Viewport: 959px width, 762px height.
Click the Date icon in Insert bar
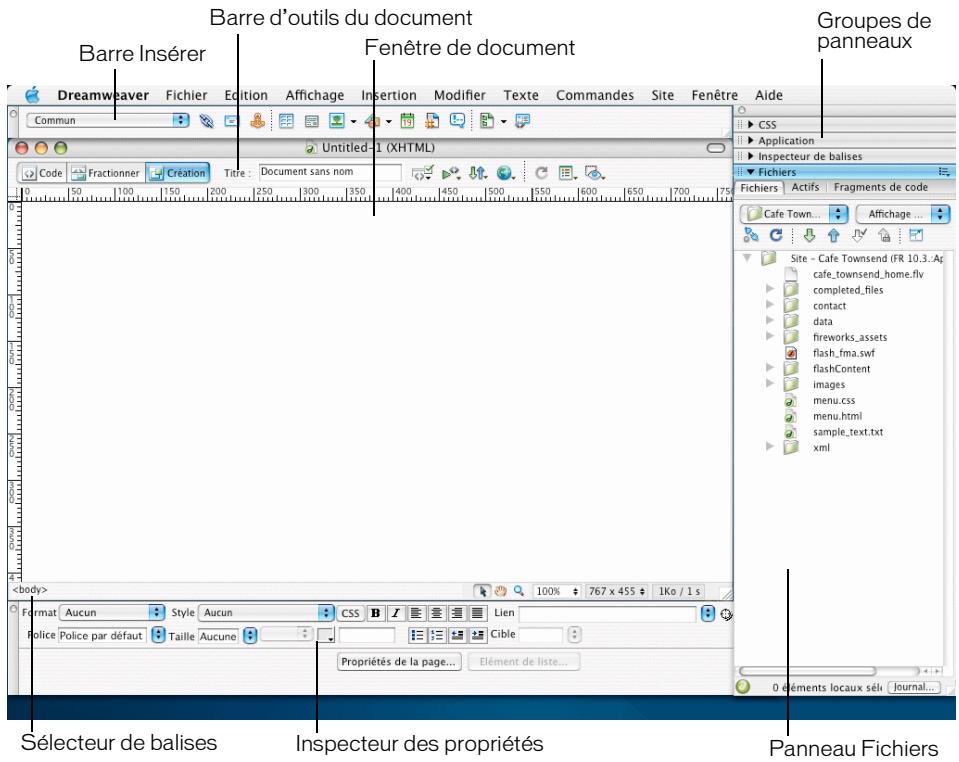[x=407, y=121]
